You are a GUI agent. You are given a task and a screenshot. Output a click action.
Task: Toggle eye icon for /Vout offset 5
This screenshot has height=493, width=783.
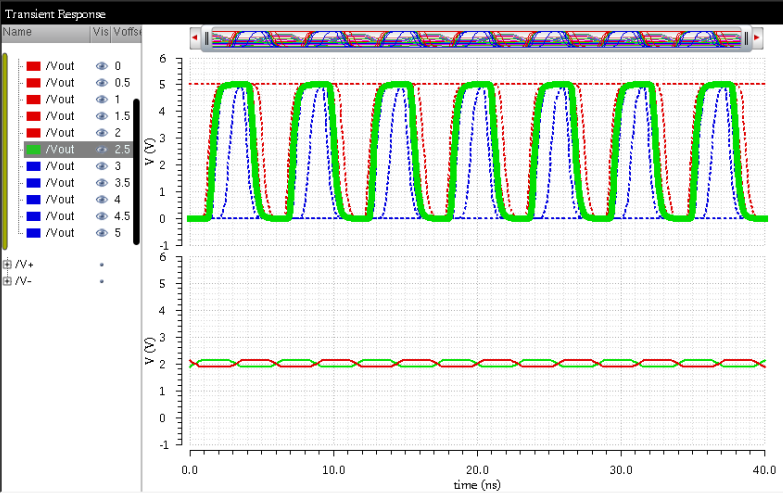point(102,233)
